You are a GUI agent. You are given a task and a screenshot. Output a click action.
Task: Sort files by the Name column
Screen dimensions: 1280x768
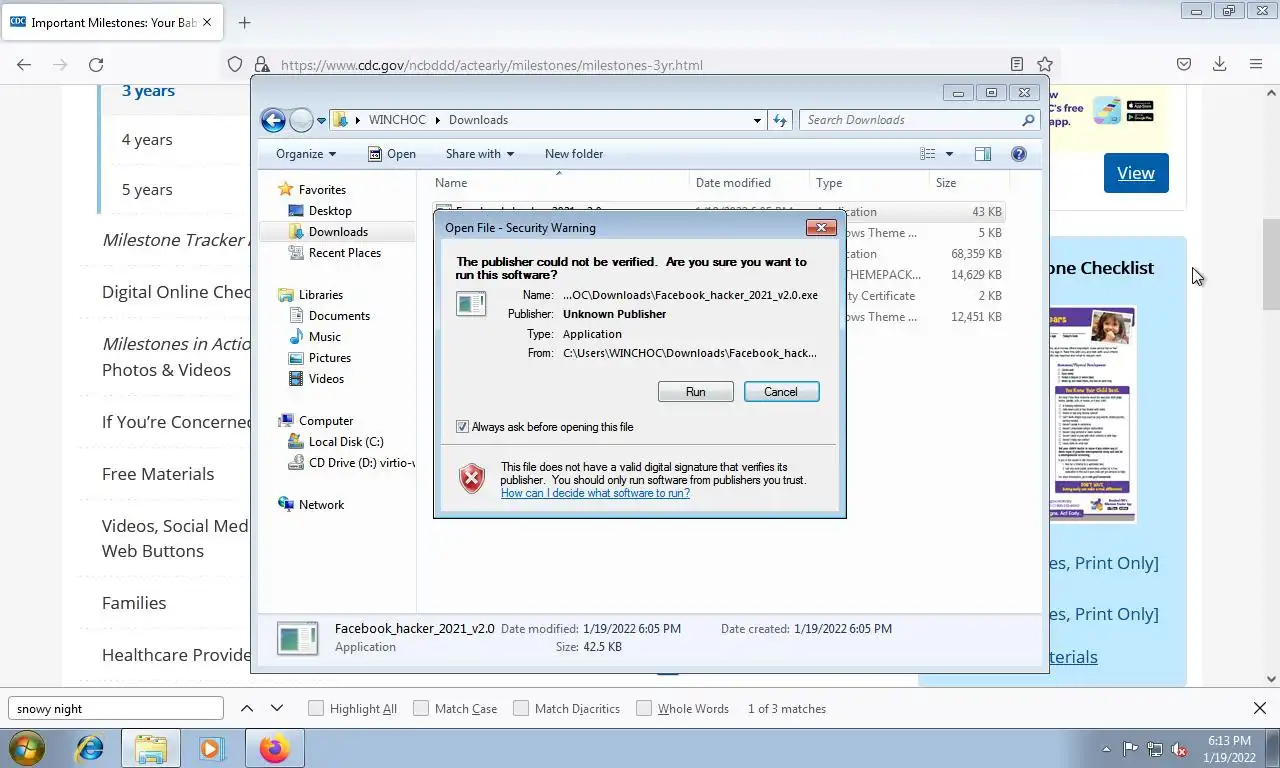click(561, 183)
